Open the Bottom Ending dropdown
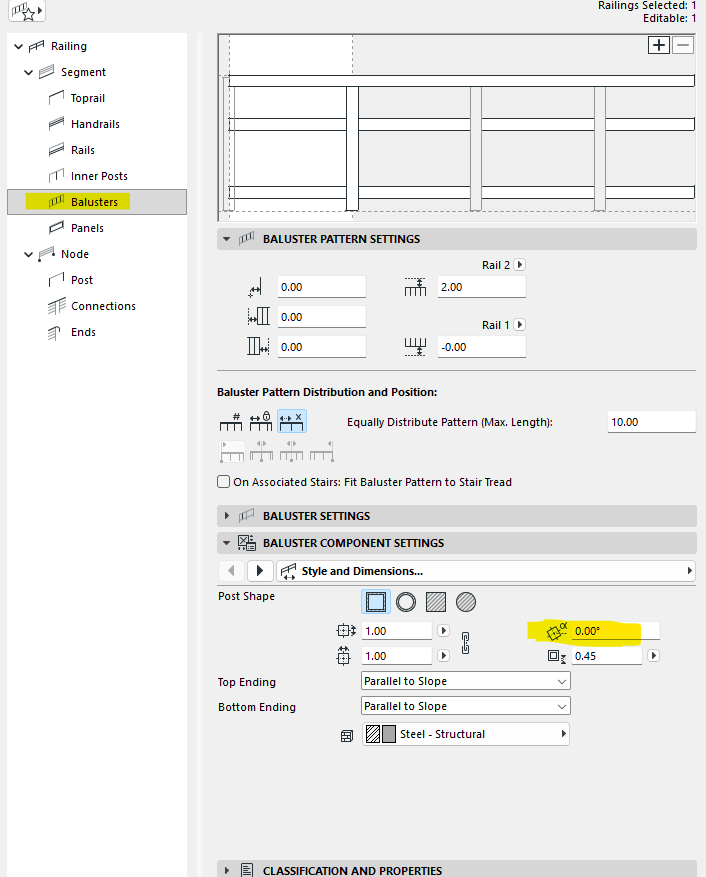 [465, 706]
